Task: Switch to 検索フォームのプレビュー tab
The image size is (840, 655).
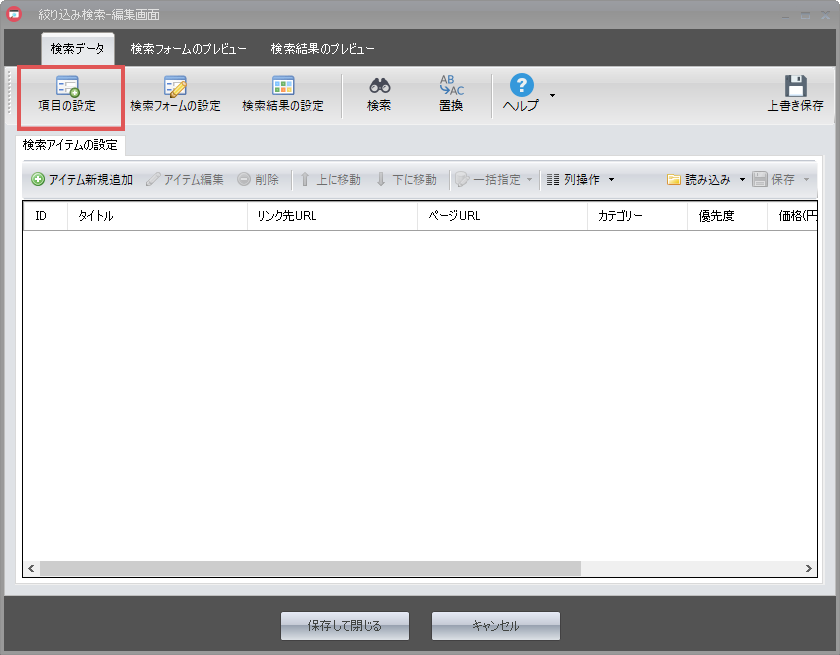Action: point(188,49)
